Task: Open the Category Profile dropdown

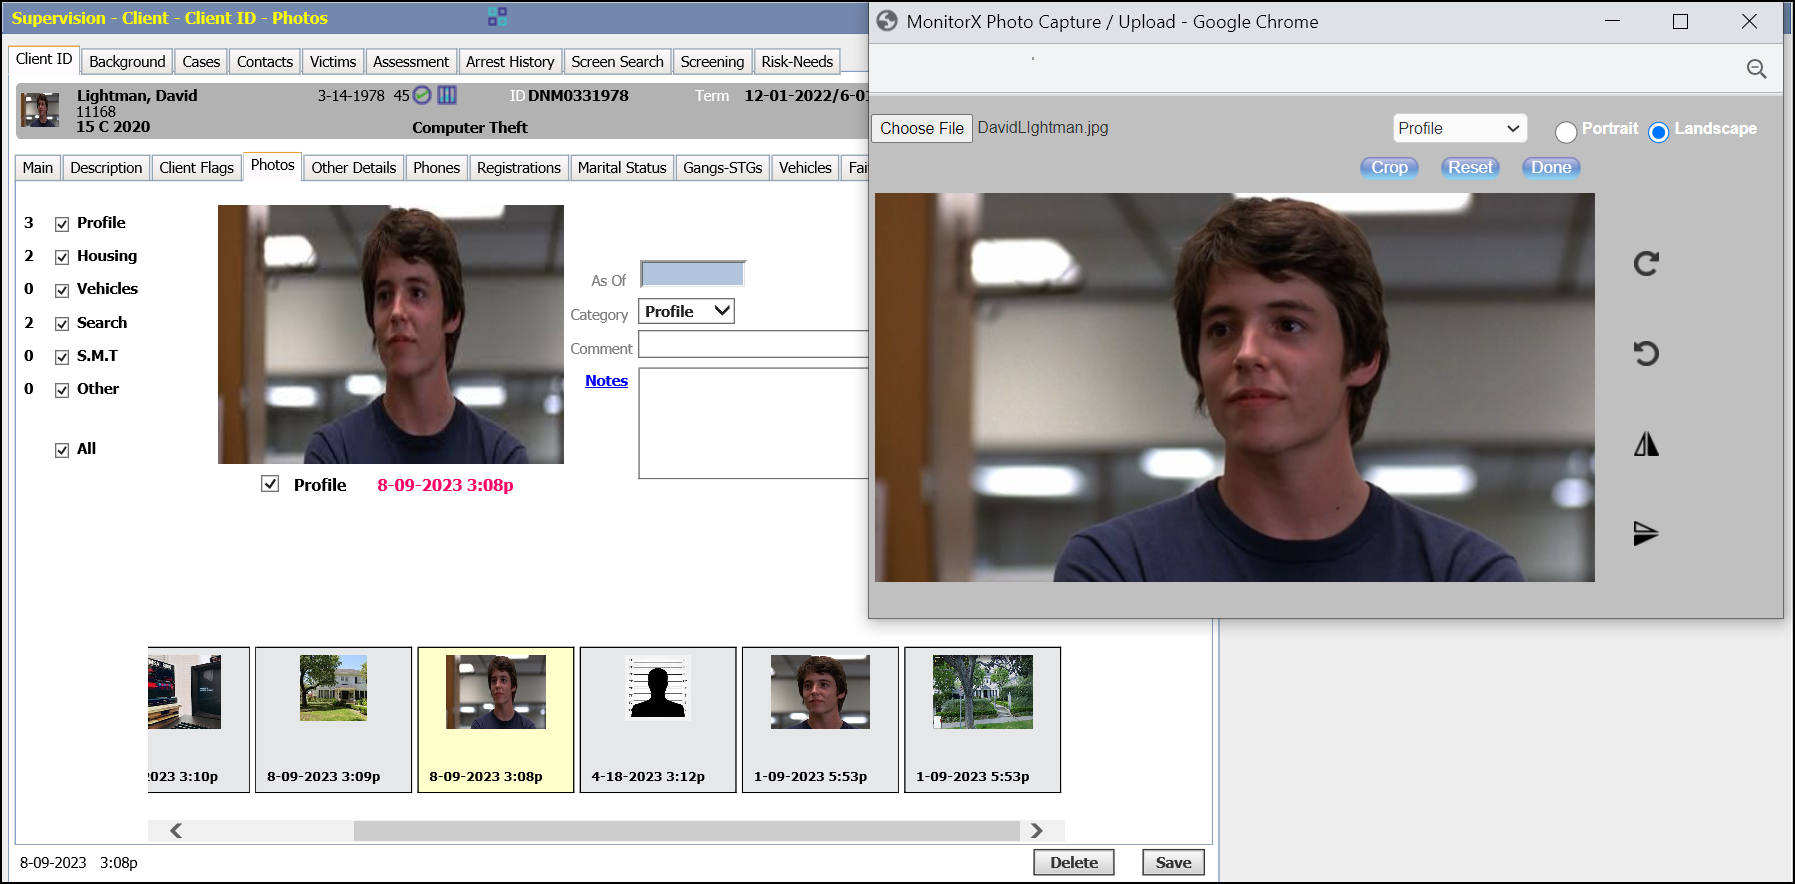Action: click(x=686, y=311)
